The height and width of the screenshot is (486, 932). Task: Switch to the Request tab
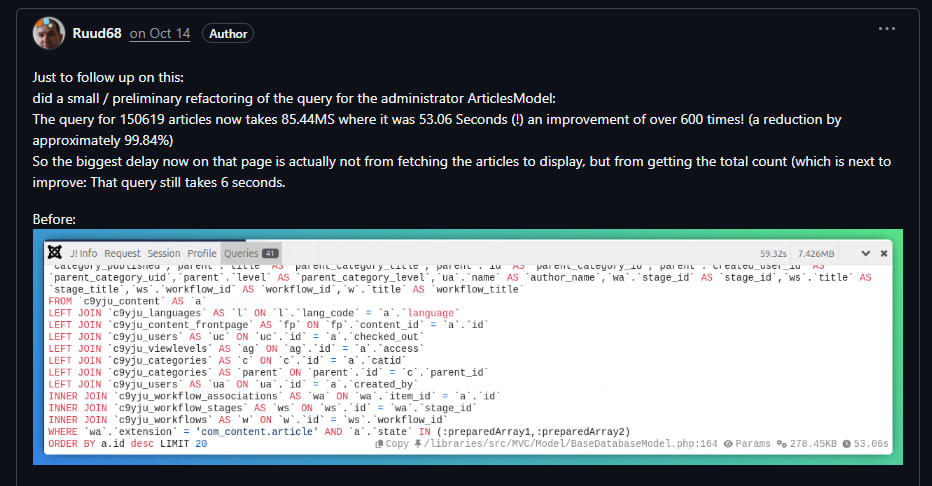pyautogui.click(x=122, y=253)
